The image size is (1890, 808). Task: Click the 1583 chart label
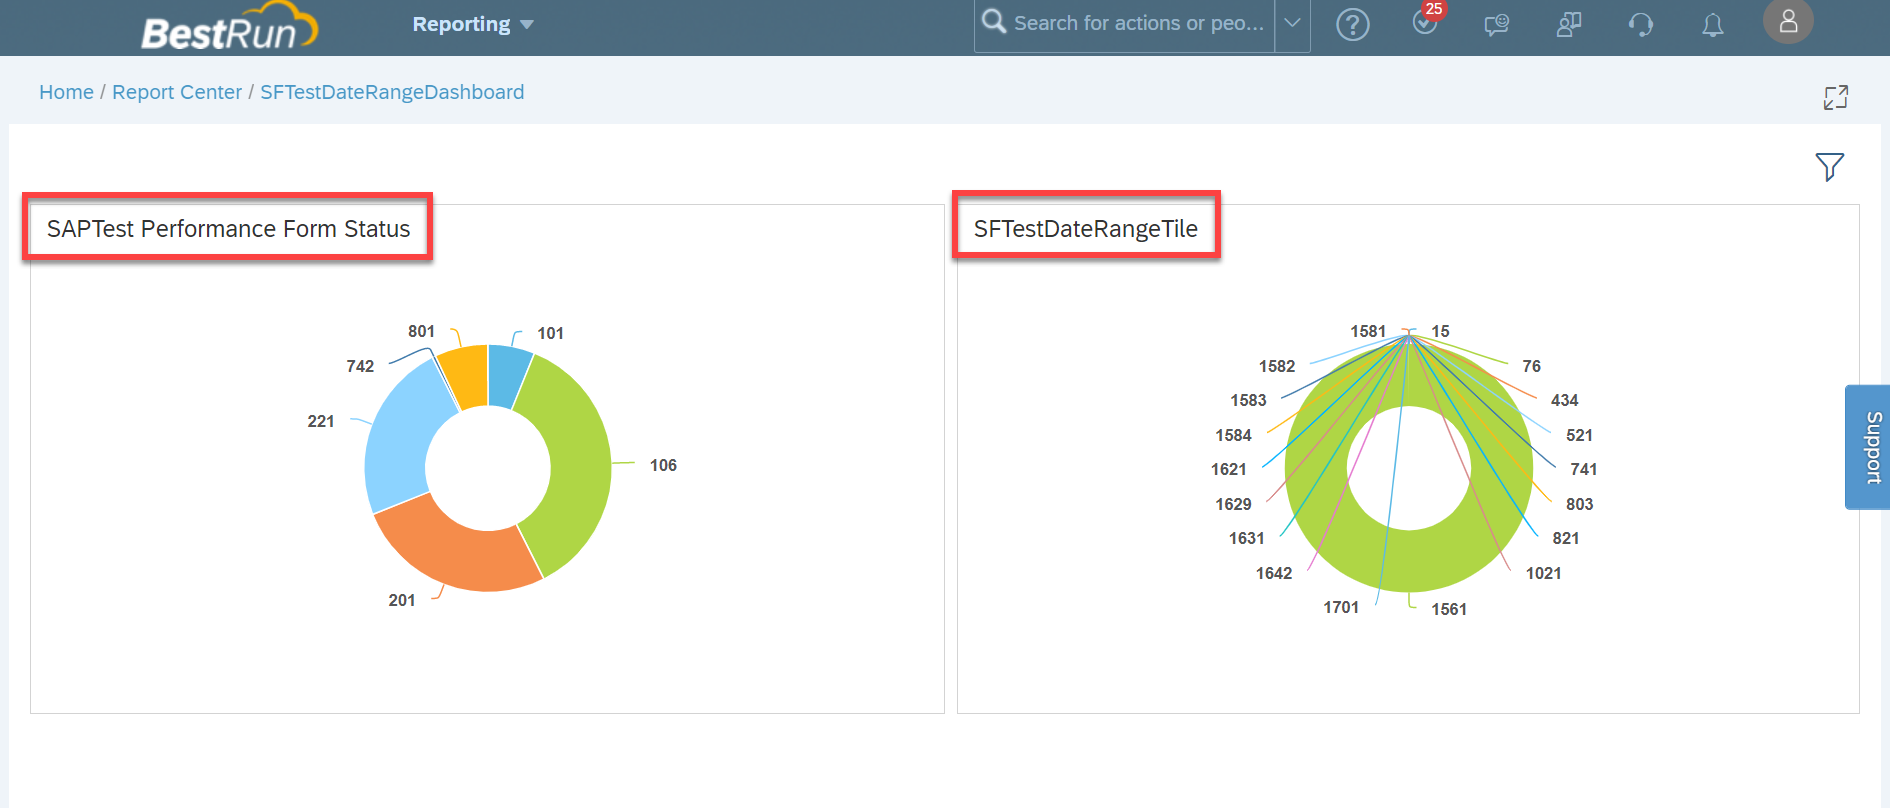click(1248, 400)
